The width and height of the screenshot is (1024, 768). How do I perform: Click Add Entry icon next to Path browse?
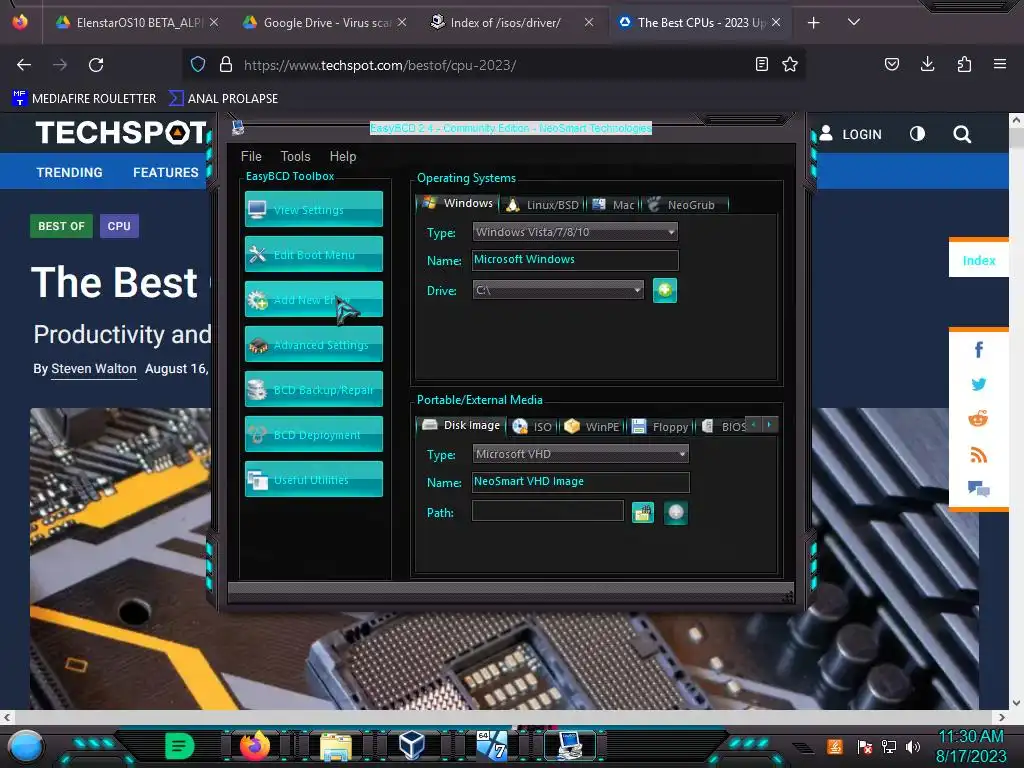click(676, 513)
